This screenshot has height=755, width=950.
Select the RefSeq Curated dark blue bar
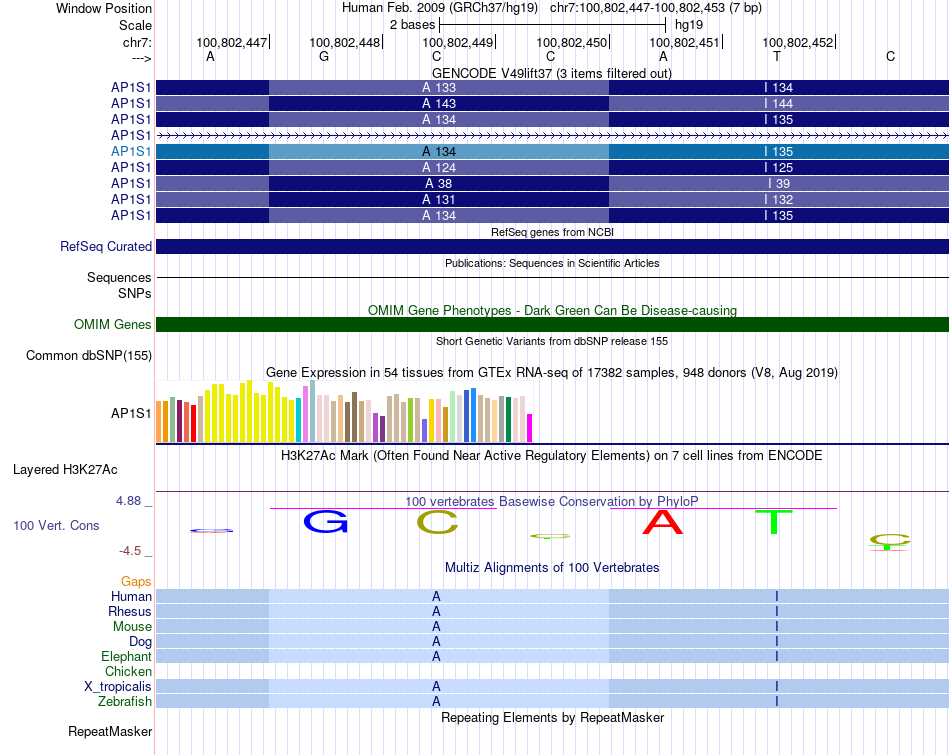tap(552, 246)
